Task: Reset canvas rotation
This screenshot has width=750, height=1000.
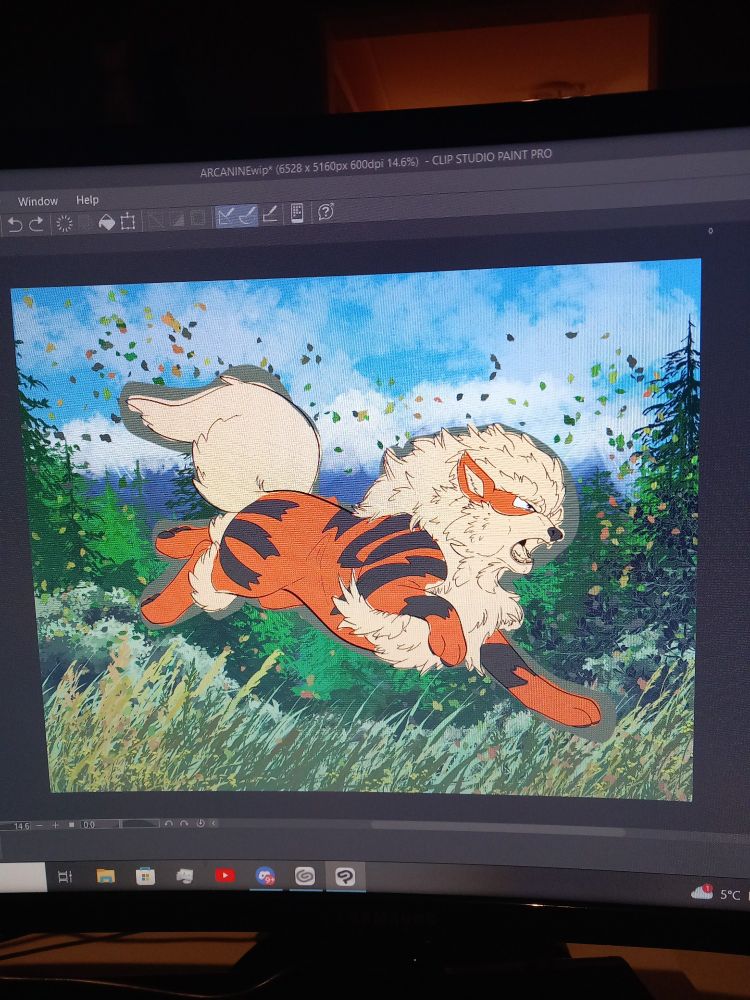Action: [200, 823]
